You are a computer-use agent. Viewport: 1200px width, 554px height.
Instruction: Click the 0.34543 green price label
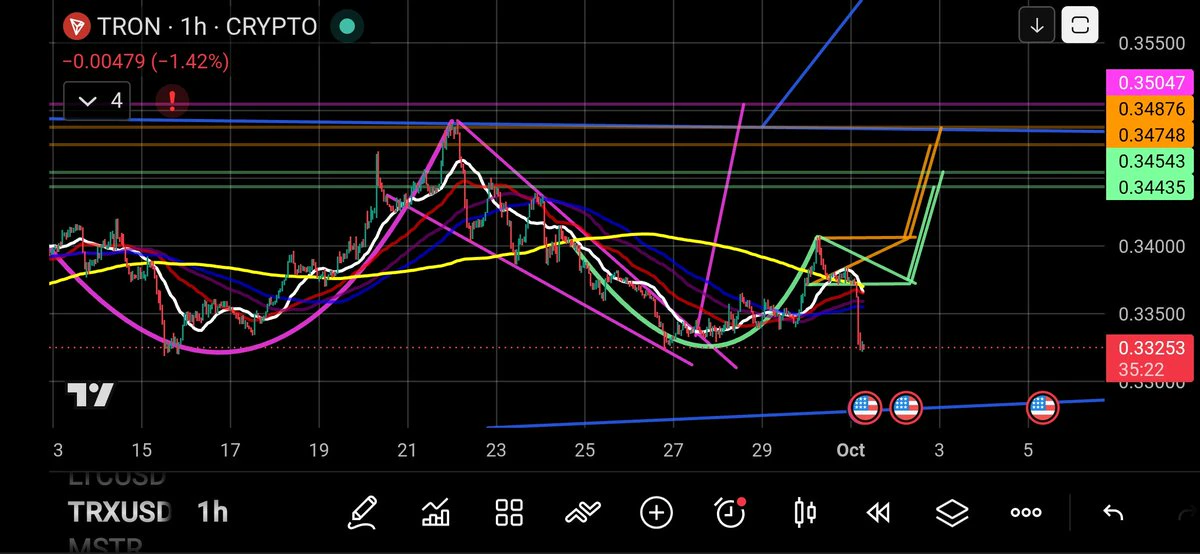point(1148,161)
